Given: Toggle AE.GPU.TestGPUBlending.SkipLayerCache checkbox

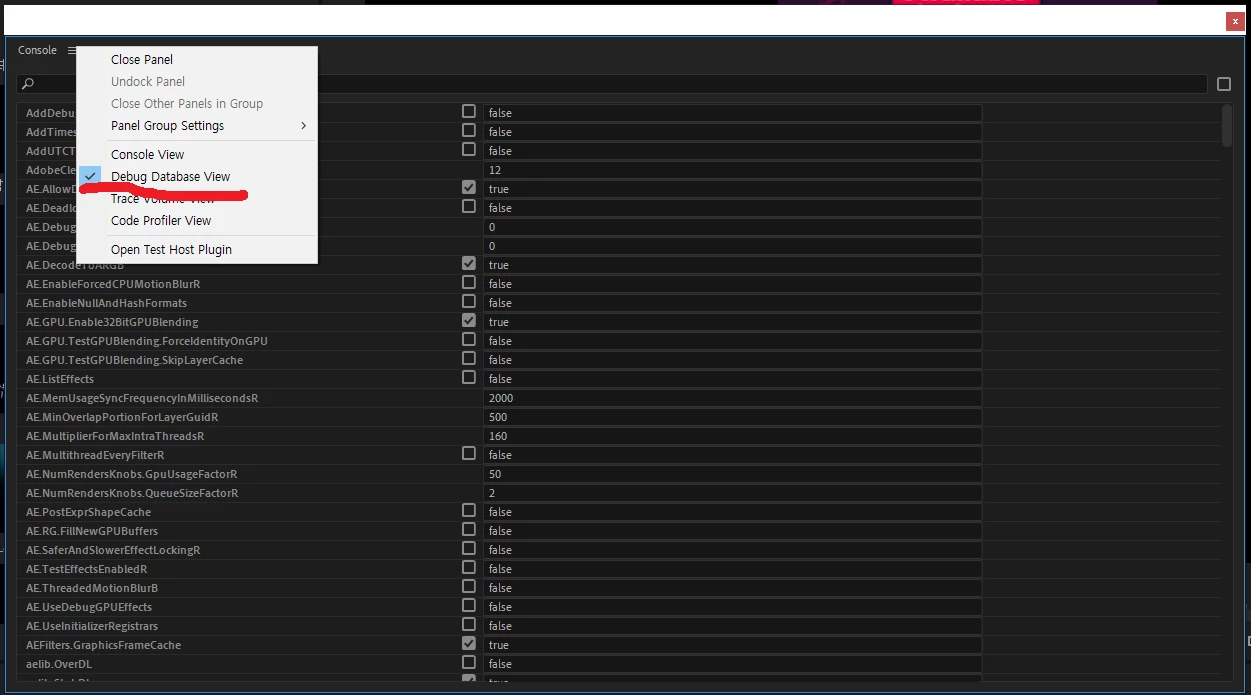Looking at the screenshot, I should tap(469, 358).
